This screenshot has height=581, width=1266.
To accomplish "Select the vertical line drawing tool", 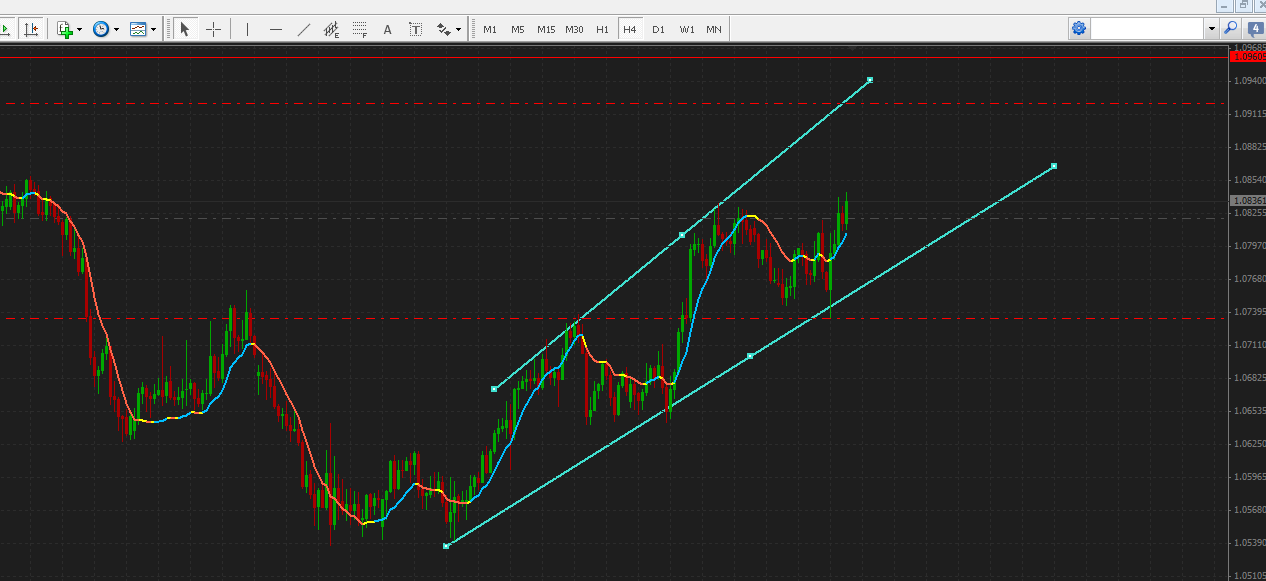I will [247, 29].
